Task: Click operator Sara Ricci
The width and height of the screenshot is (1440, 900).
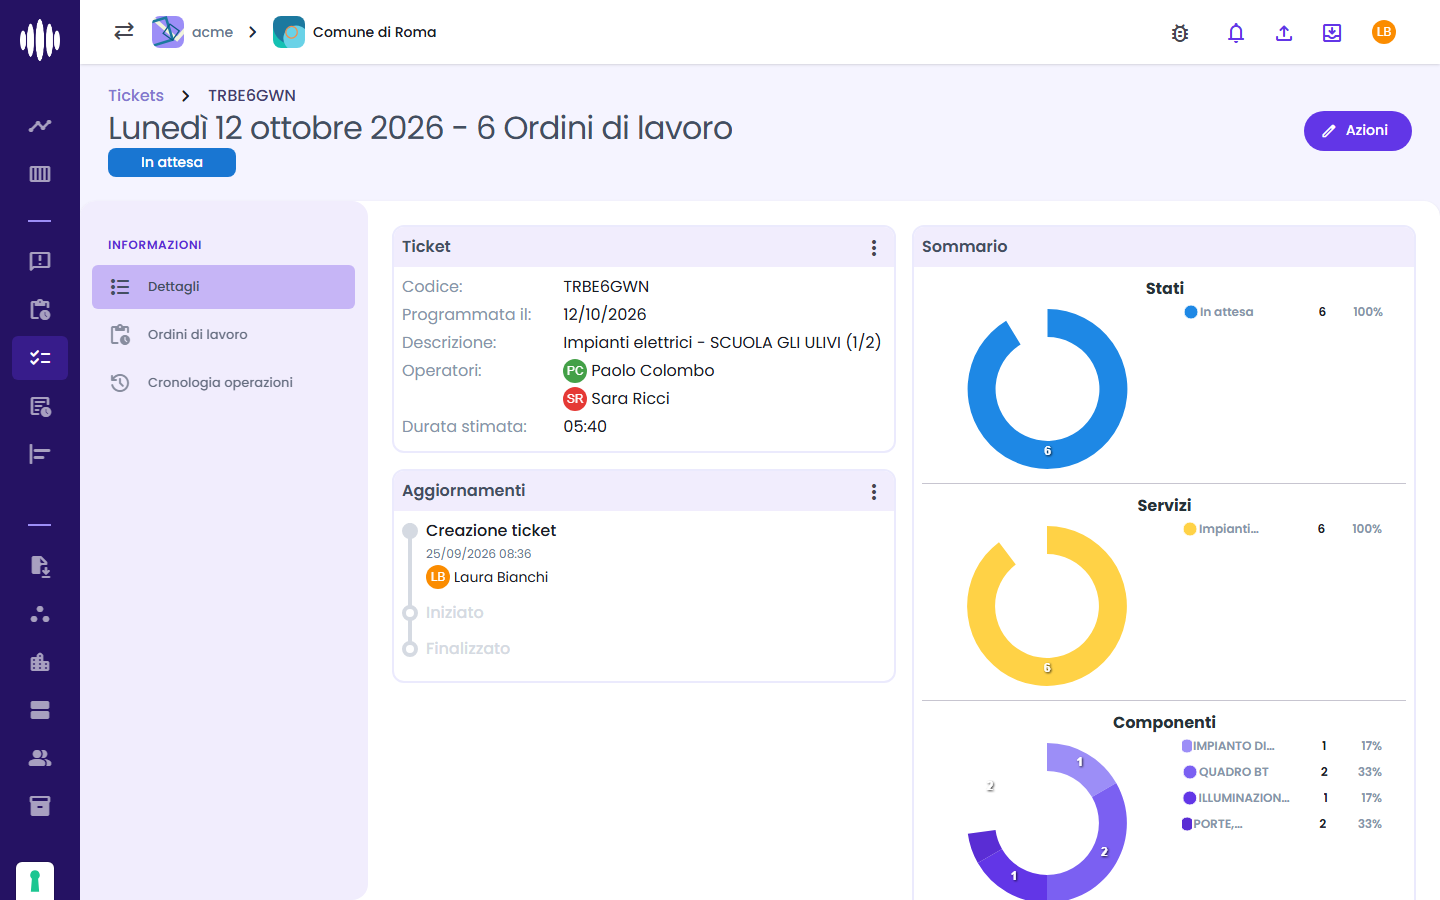Action: click(617, 399)
